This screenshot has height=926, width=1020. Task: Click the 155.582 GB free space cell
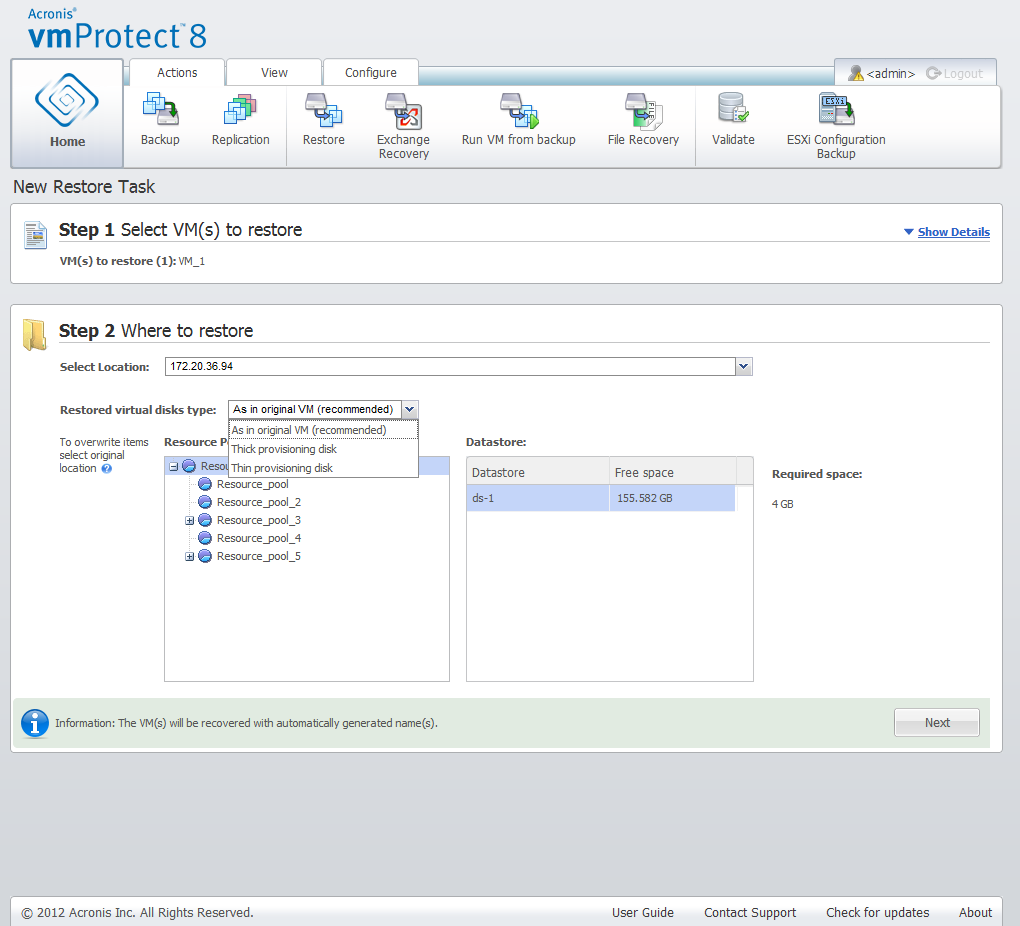672,498
